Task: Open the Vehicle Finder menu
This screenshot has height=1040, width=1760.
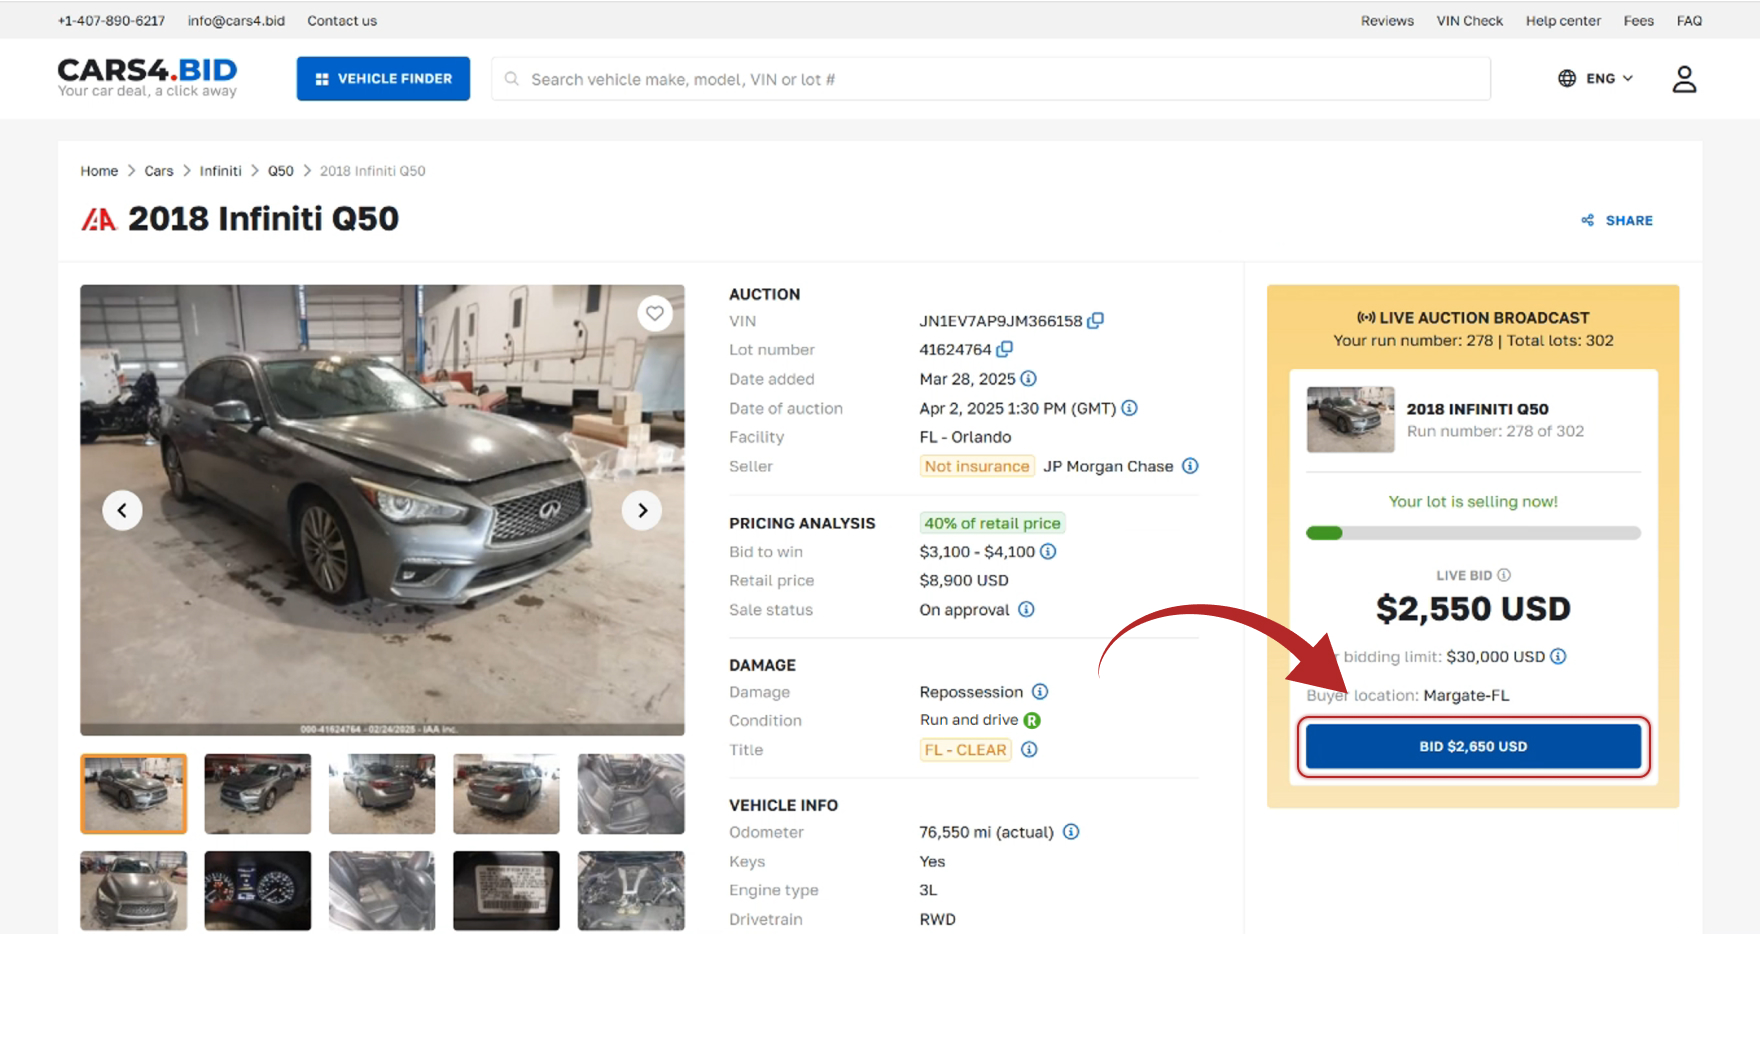Action: pos(383,79)
